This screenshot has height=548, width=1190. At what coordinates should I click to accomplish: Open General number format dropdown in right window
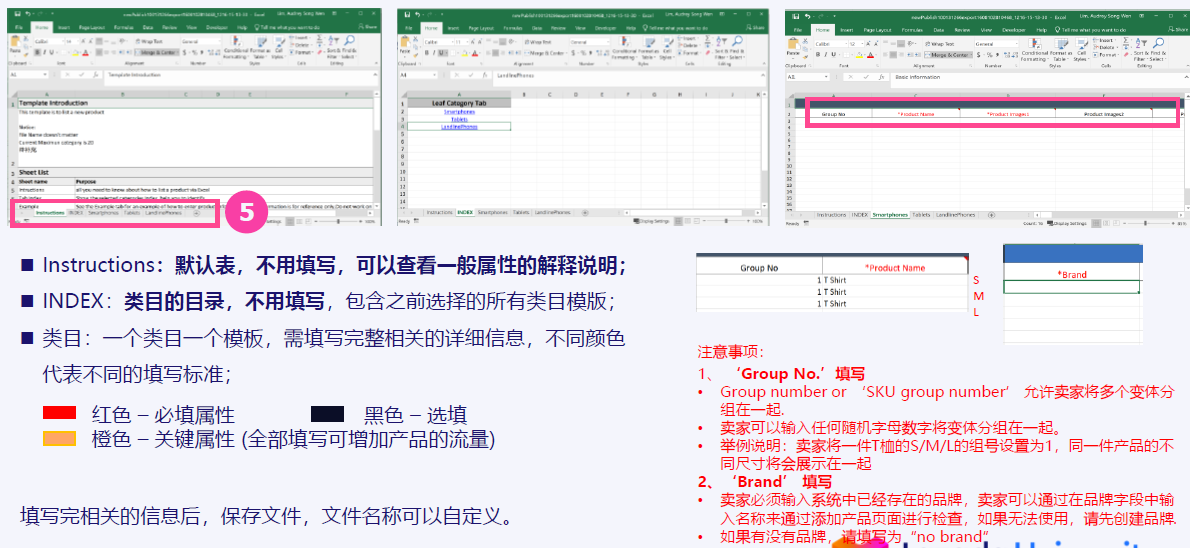(x=1016, y=44)
